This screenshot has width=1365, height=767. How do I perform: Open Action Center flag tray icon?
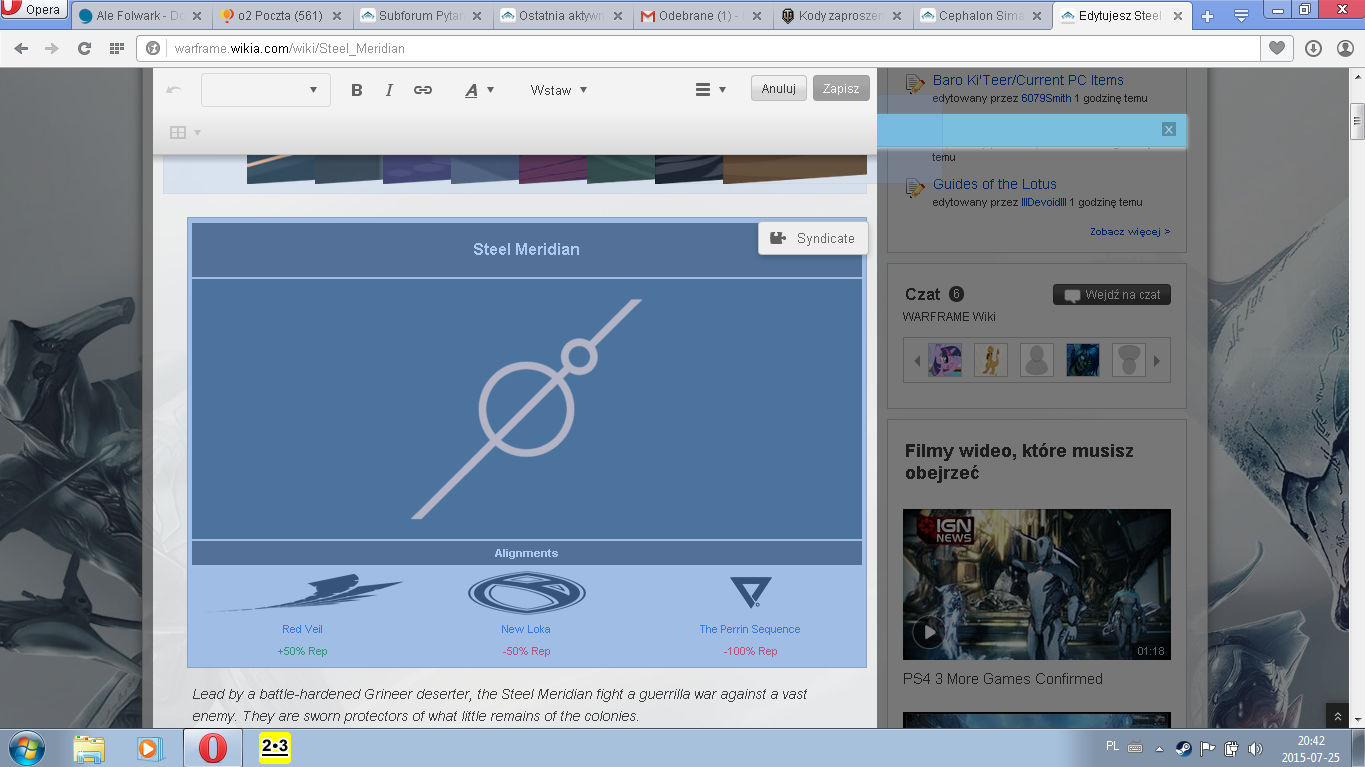coord(1208,747)
